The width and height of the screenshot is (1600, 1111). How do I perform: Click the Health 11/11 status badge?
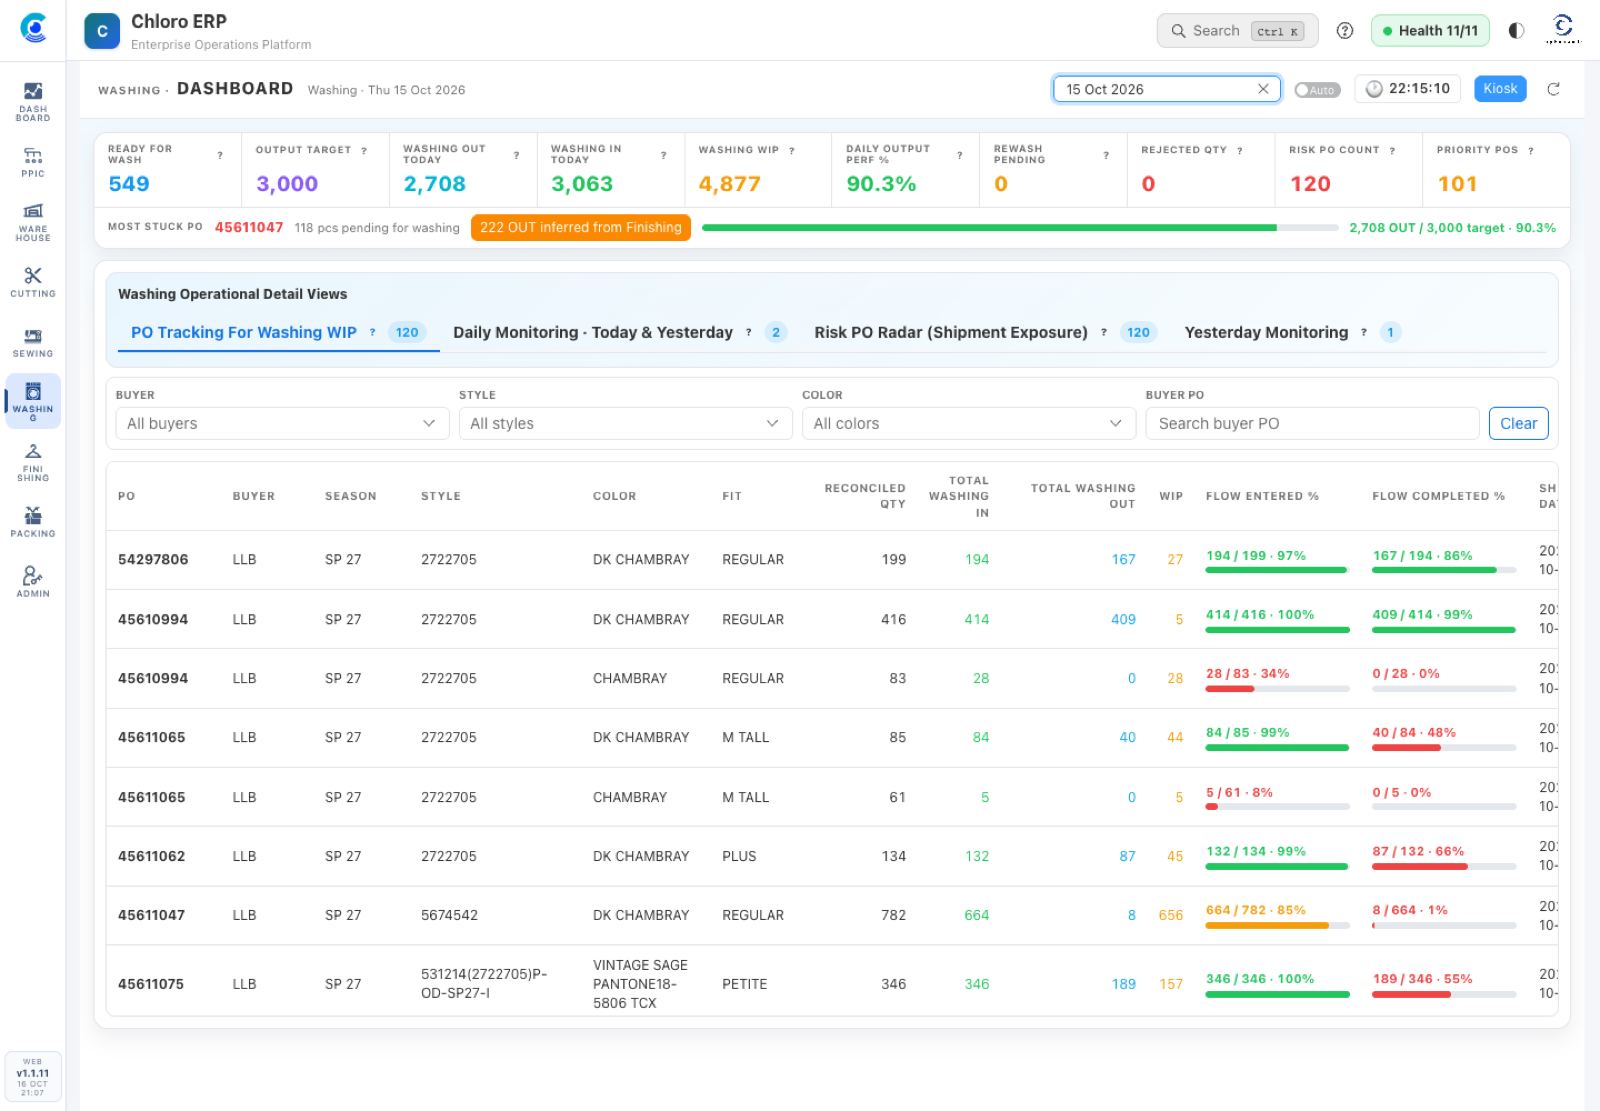1429,31
